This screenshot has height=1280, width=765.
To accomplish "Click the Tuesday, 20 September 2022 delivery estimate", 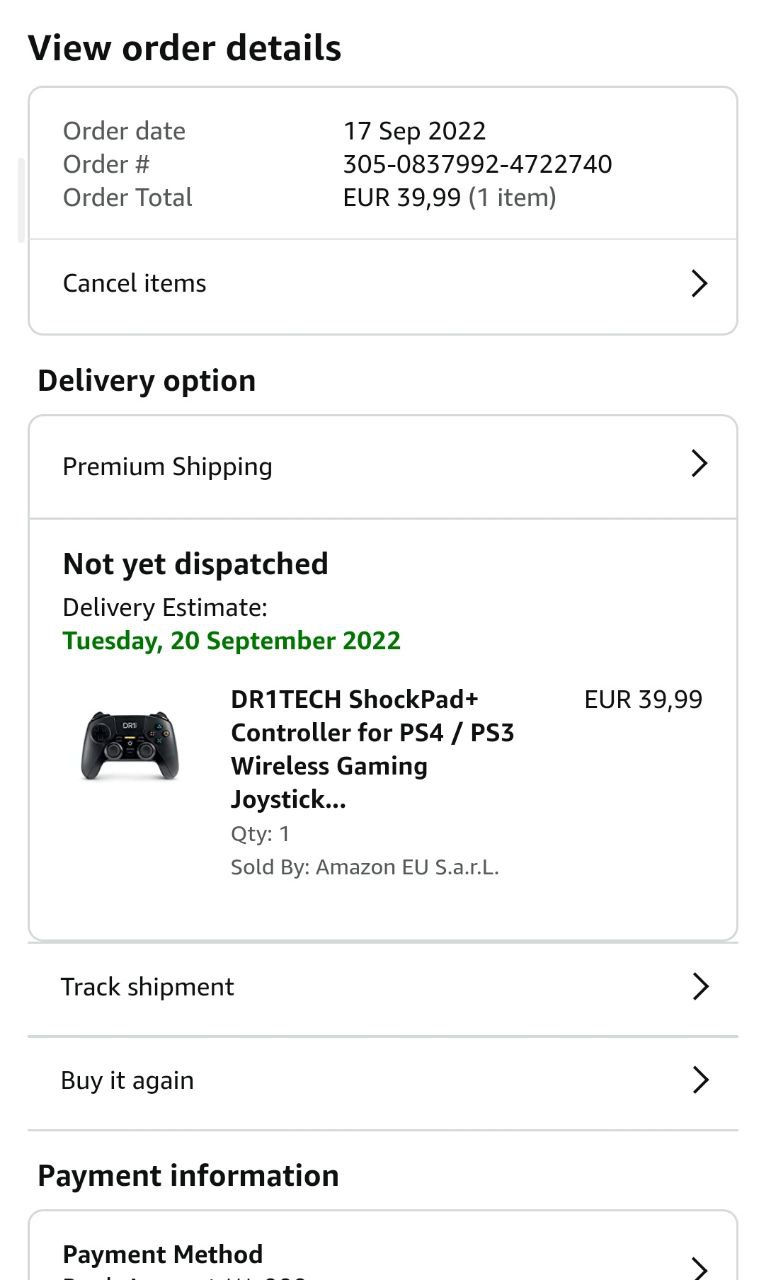I will (231, 641).
